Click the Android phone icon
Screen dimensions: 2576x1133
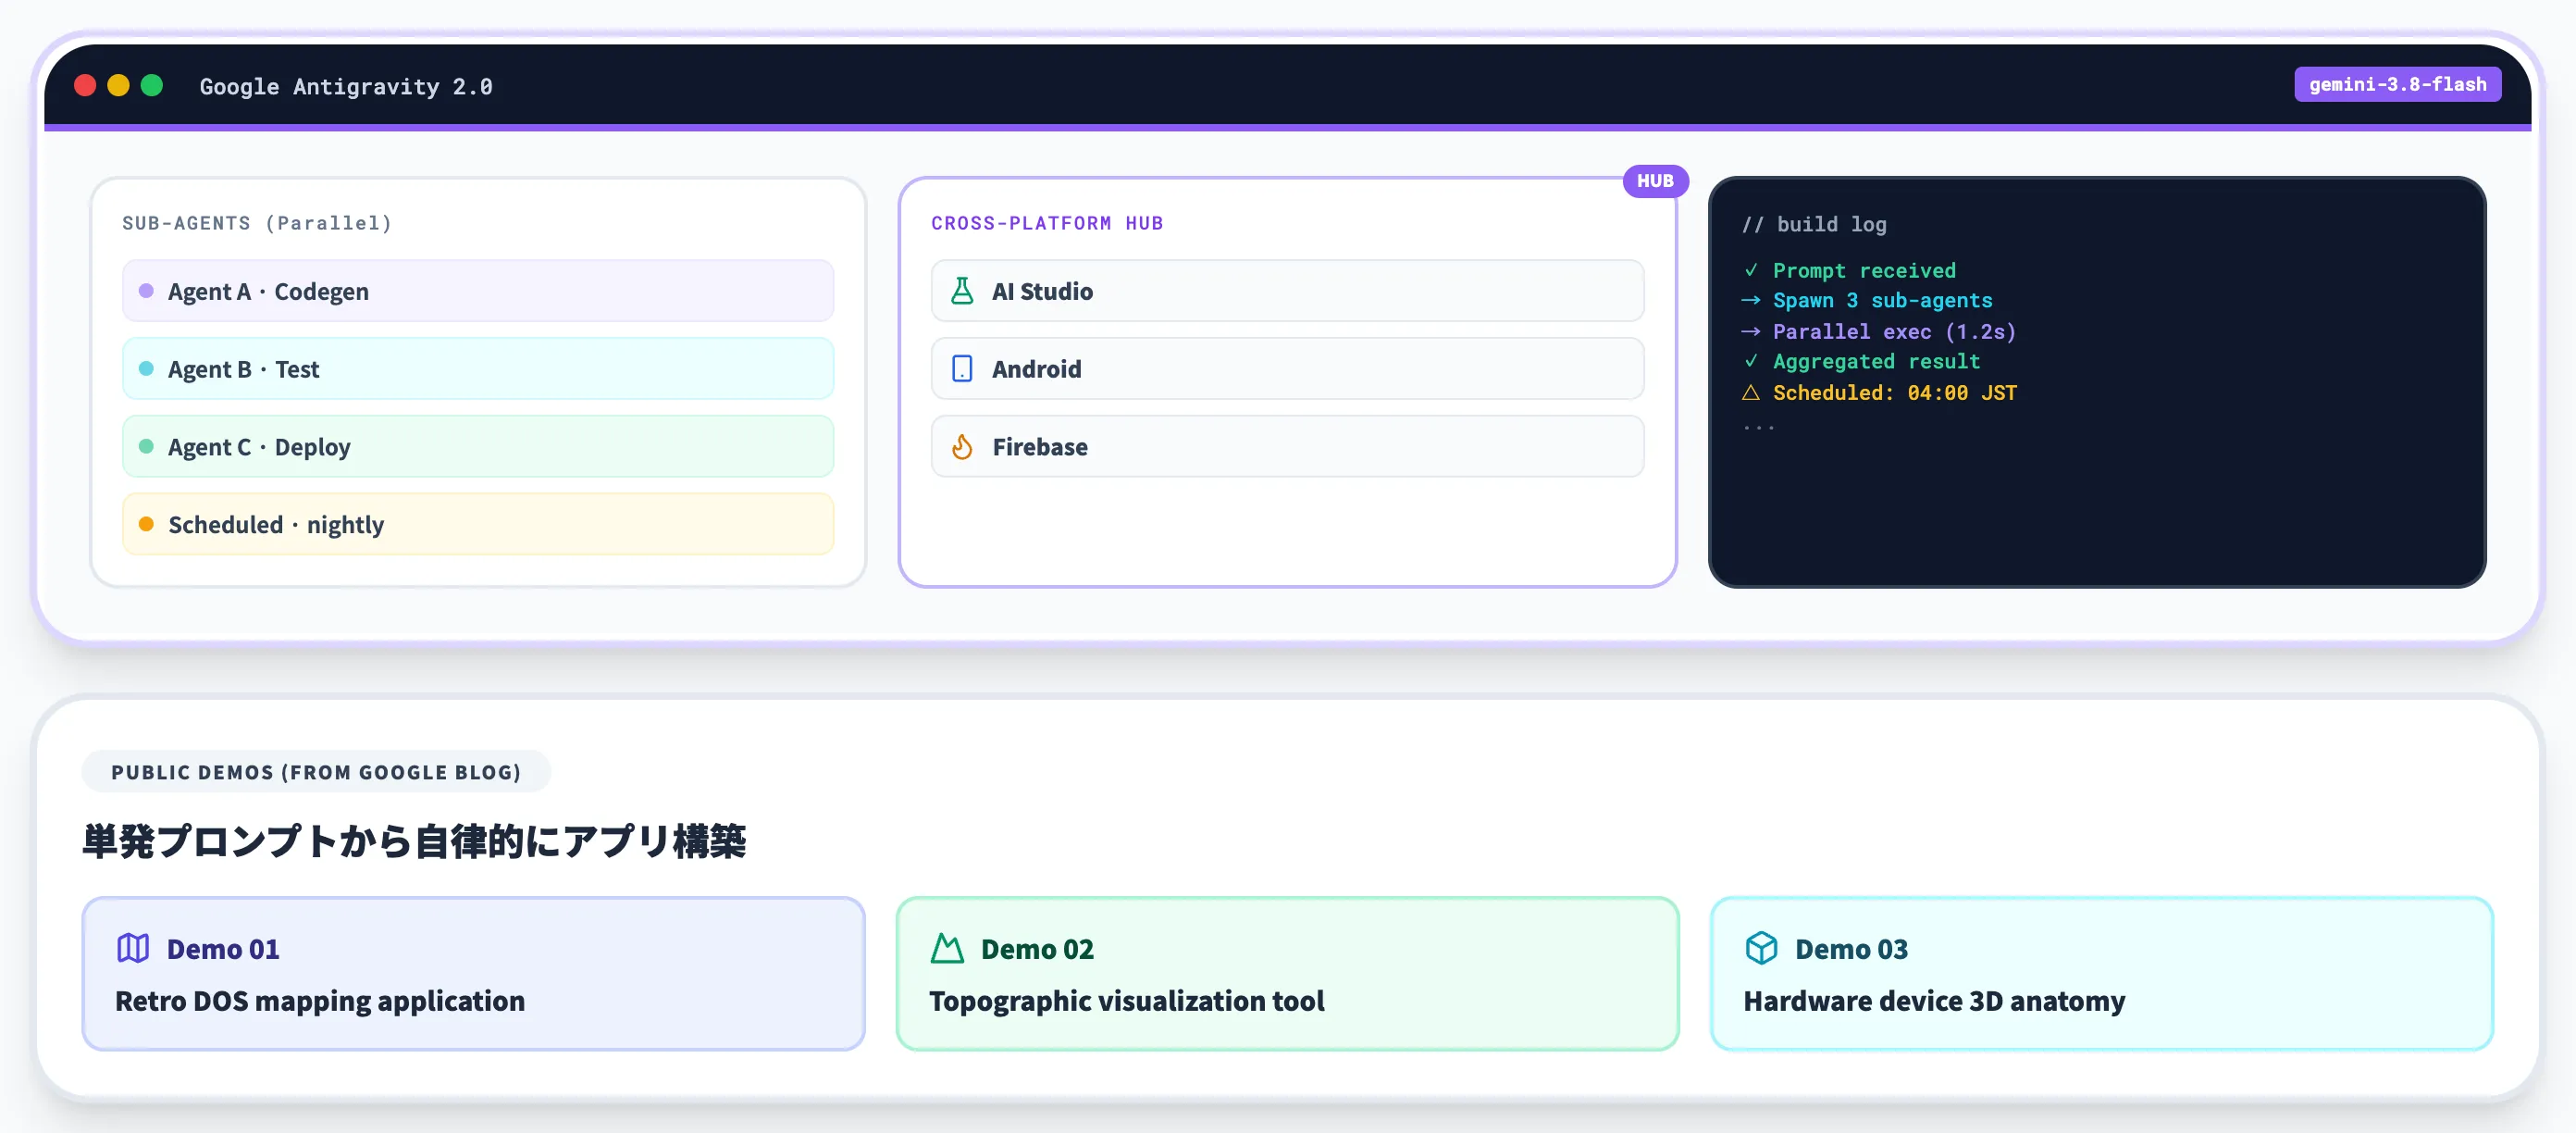(x=962, y=369)
